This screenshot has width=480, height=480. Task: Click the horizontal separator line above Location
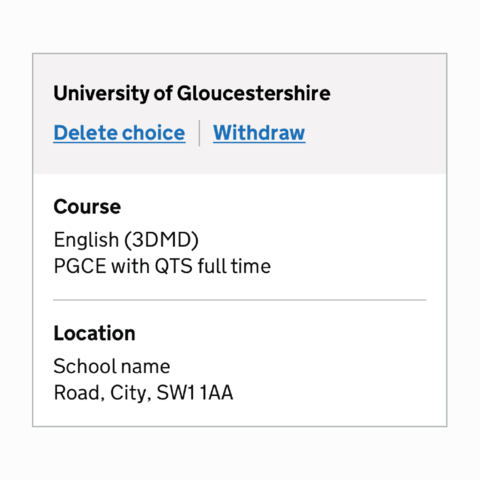click(x=240, y=300)
